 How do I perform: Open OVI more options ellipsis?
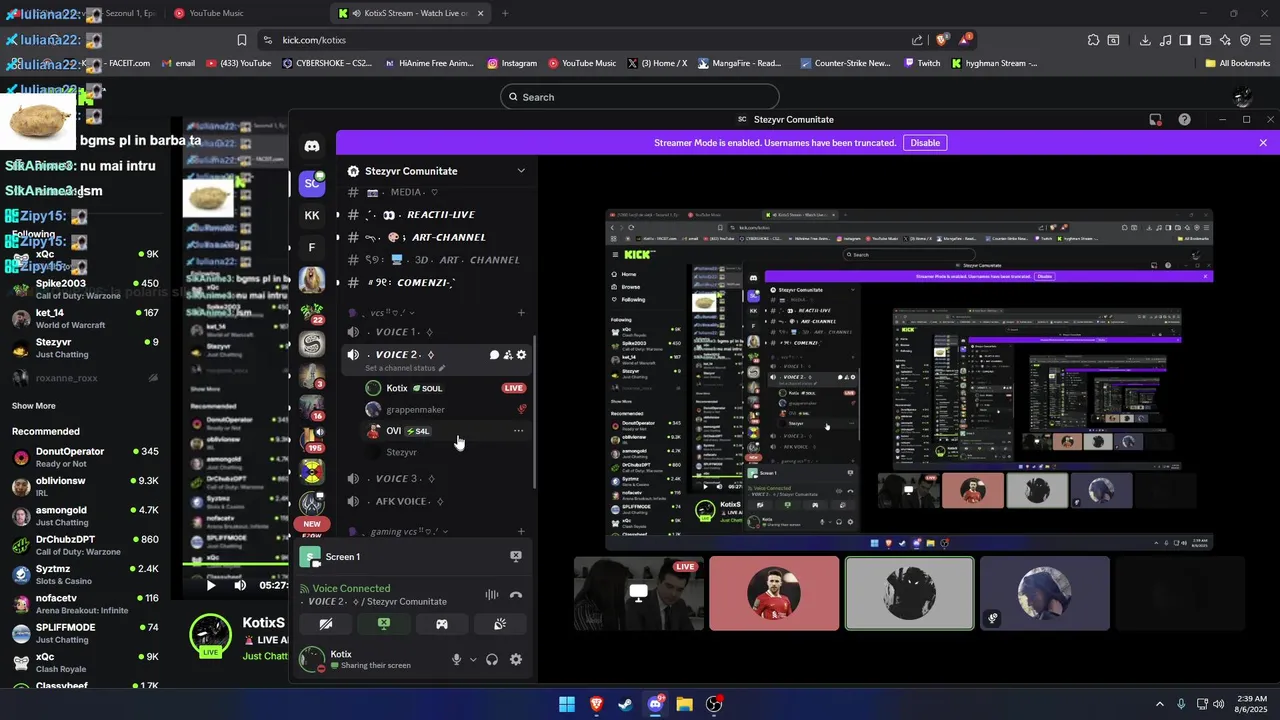click(x=518, y=431)
